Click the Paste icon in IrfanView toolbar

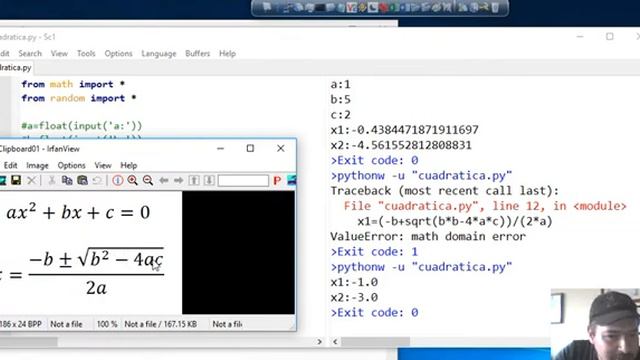[x=82, y=180]
